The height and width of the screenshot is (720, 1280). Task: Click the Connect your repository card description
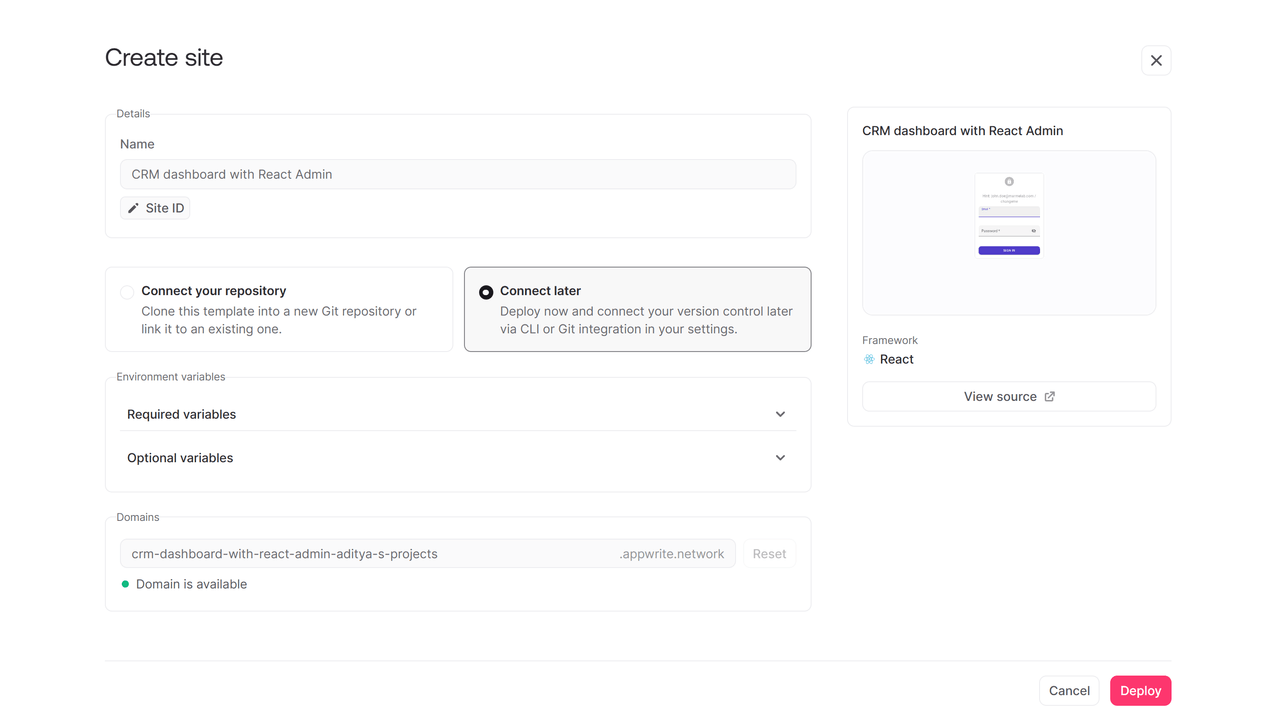click(x=279, y=320)
